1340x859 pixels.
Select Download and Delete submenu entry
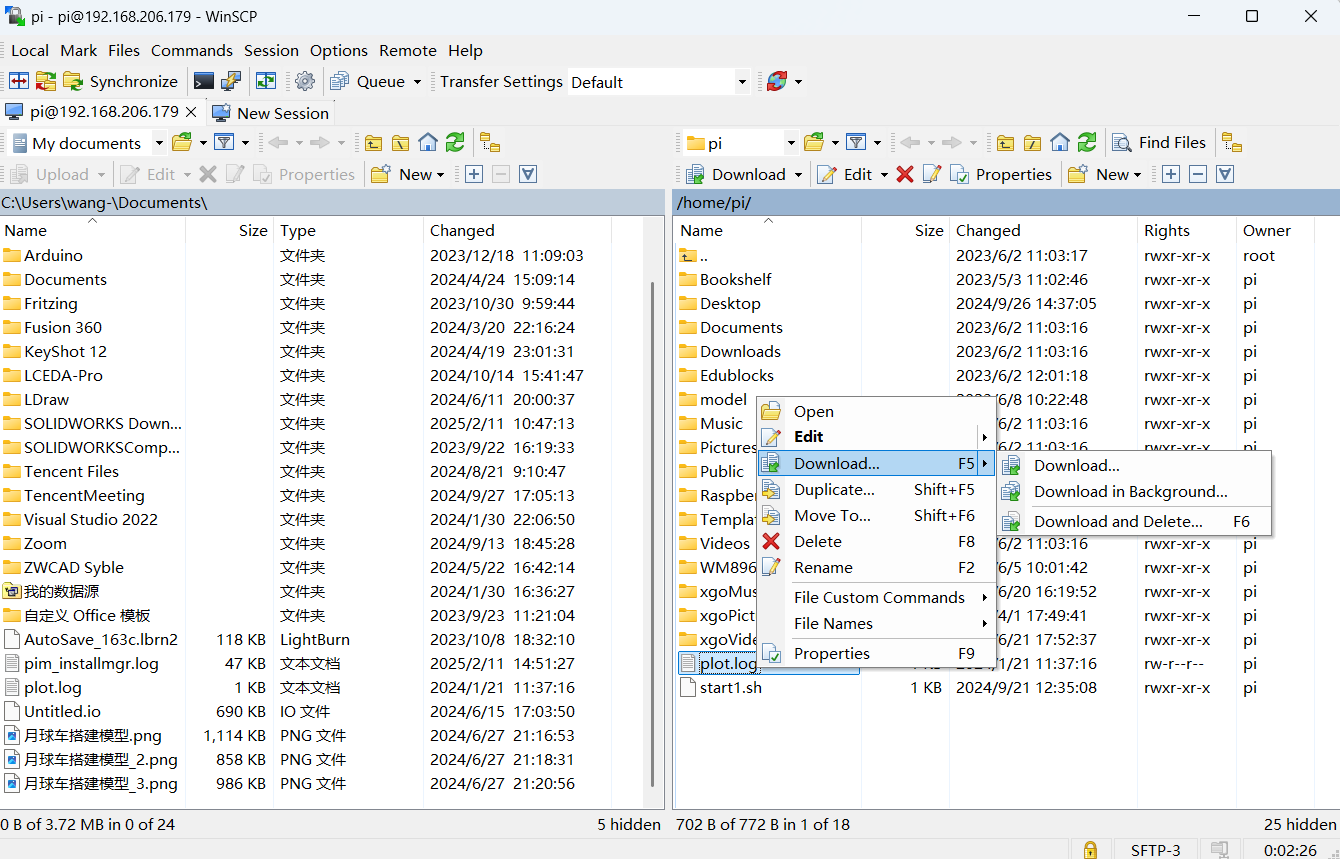(1117, 521)
